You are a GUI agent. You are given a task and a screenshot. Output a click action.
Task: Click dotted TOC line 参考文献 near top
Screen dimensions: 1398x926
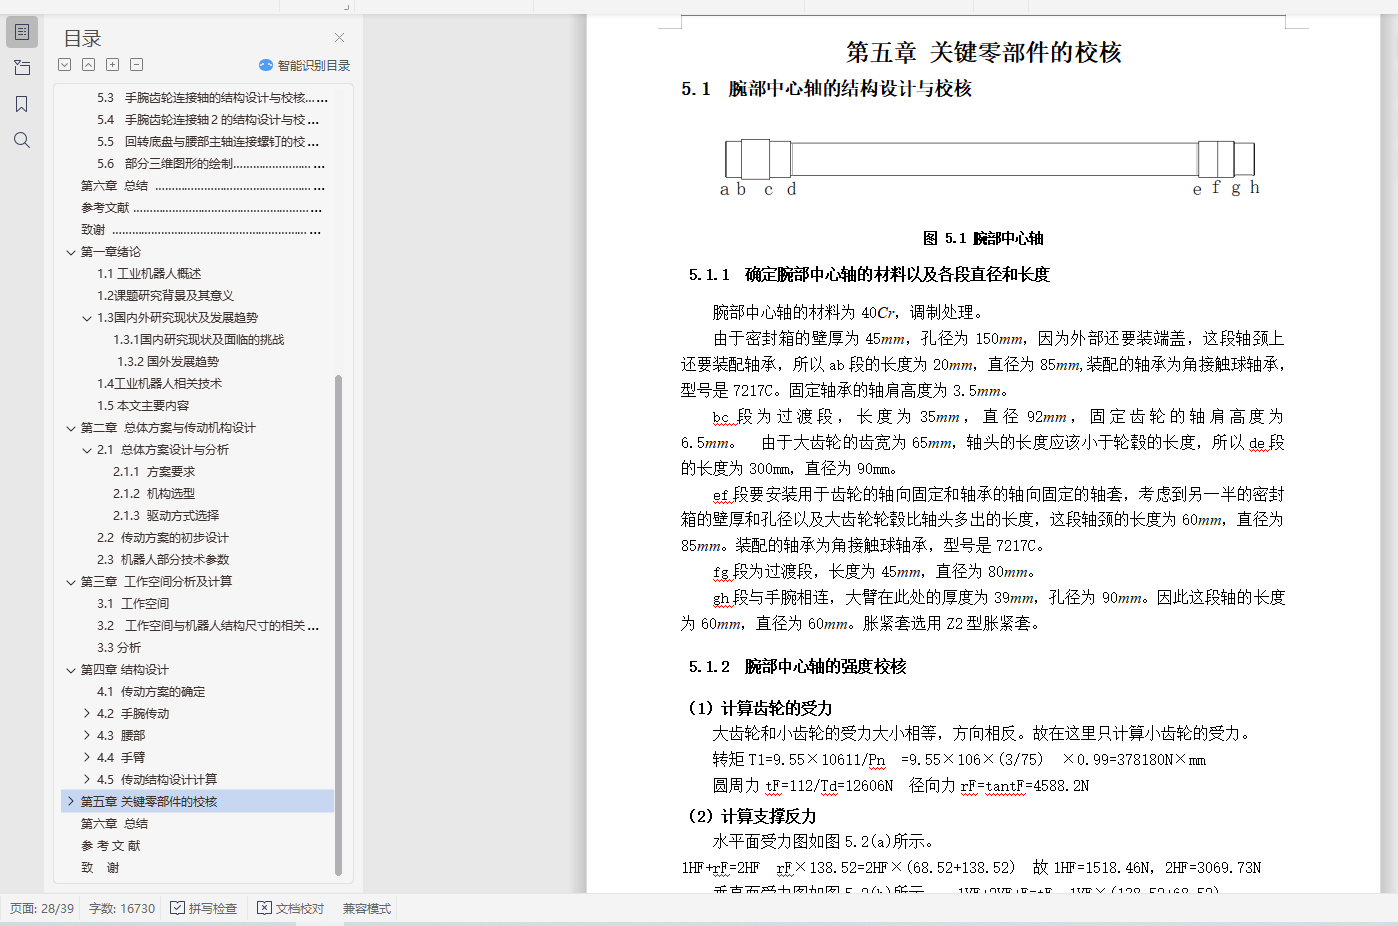[203, 208]
